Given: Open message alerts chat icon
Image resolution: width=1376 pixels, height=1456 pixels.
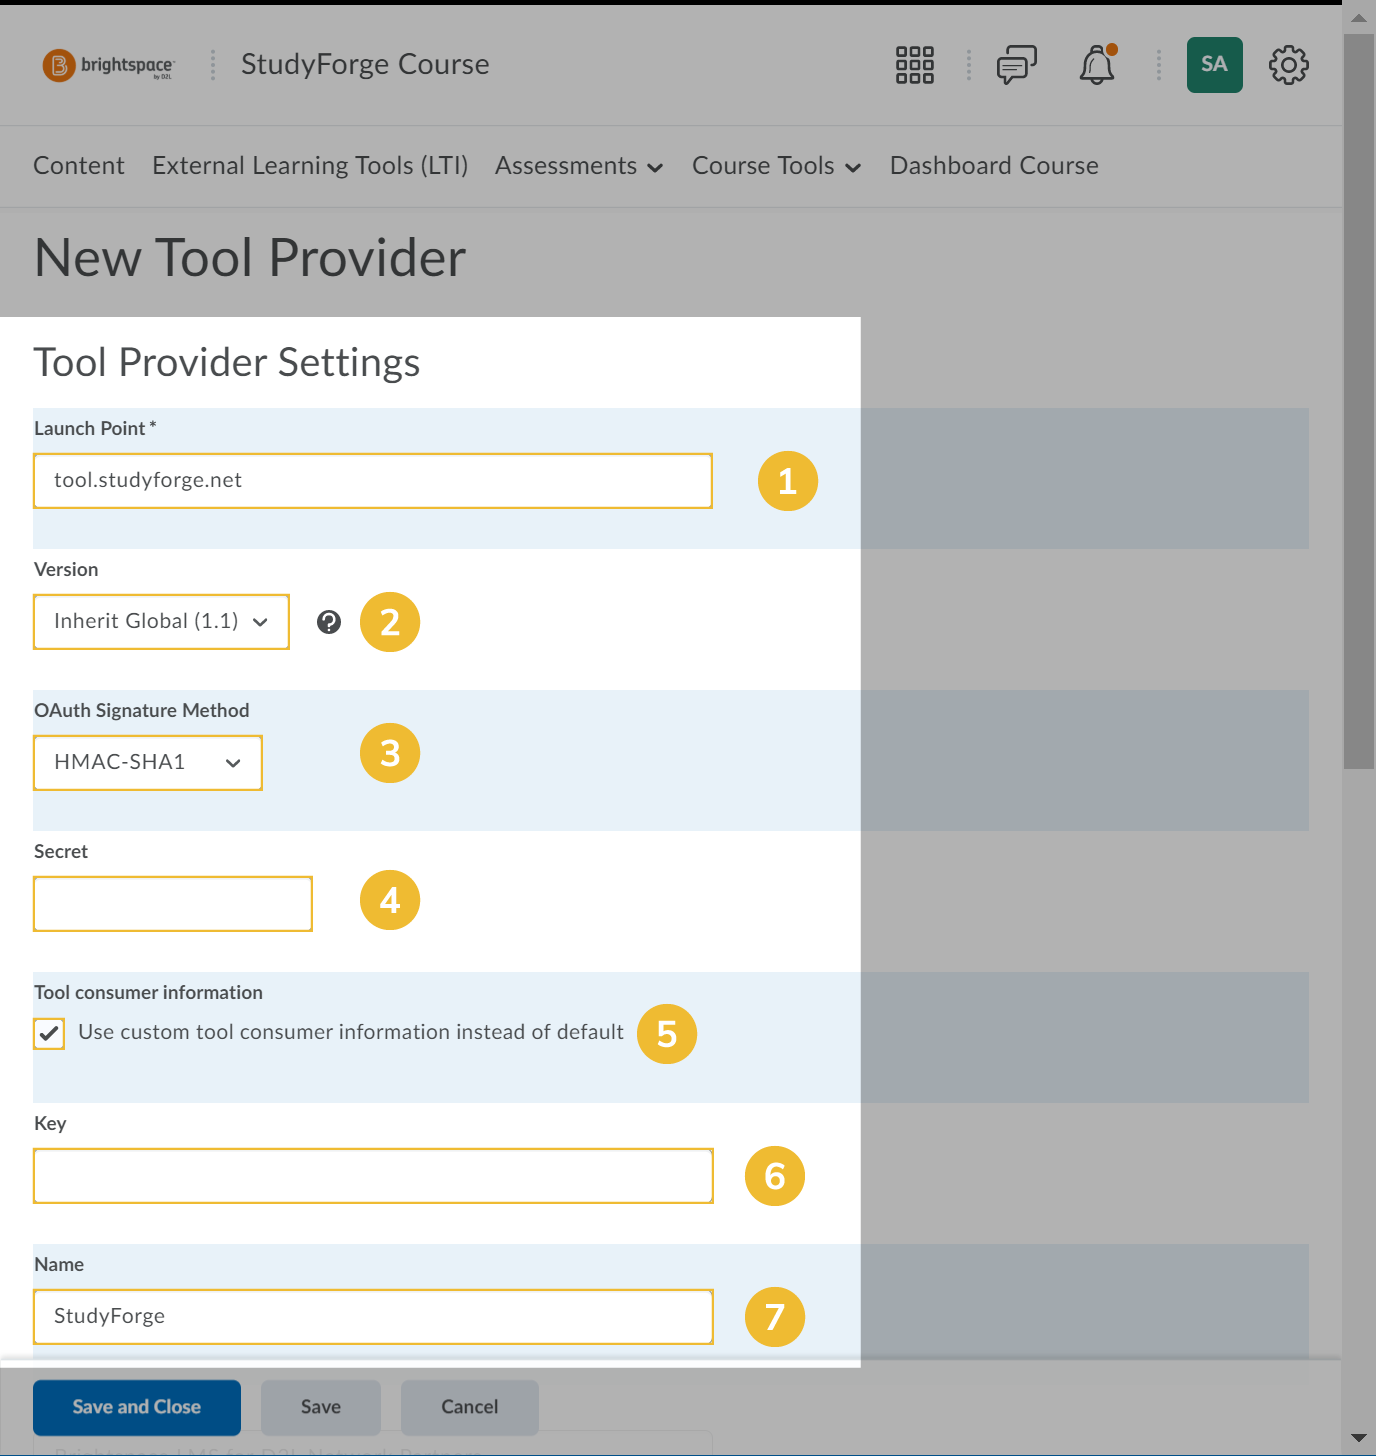Looking at the screenshot, I should (1017, 65).
